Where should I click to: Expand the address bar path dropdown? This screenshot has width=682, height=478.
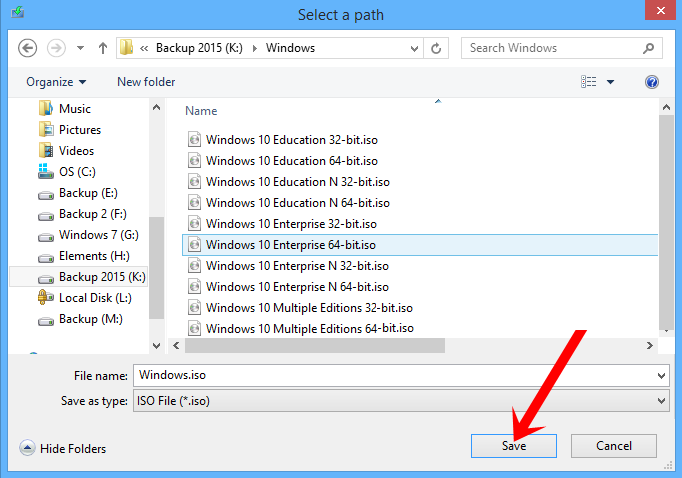tap(410, 48)
